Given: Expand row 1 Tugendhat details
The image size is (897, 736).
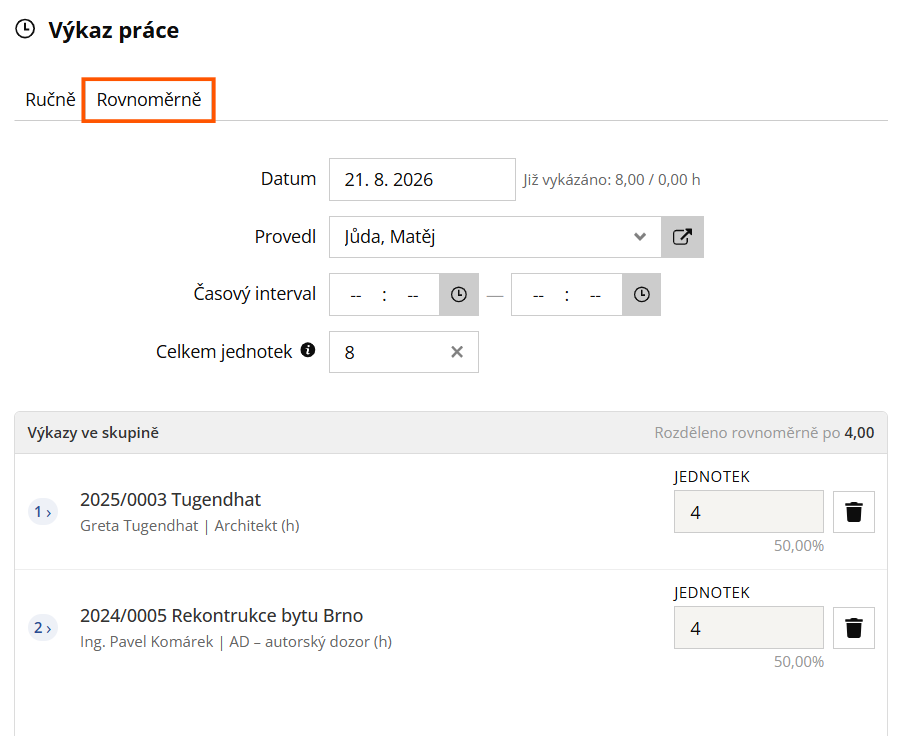Looking at the screenshot, I should 43,511.
